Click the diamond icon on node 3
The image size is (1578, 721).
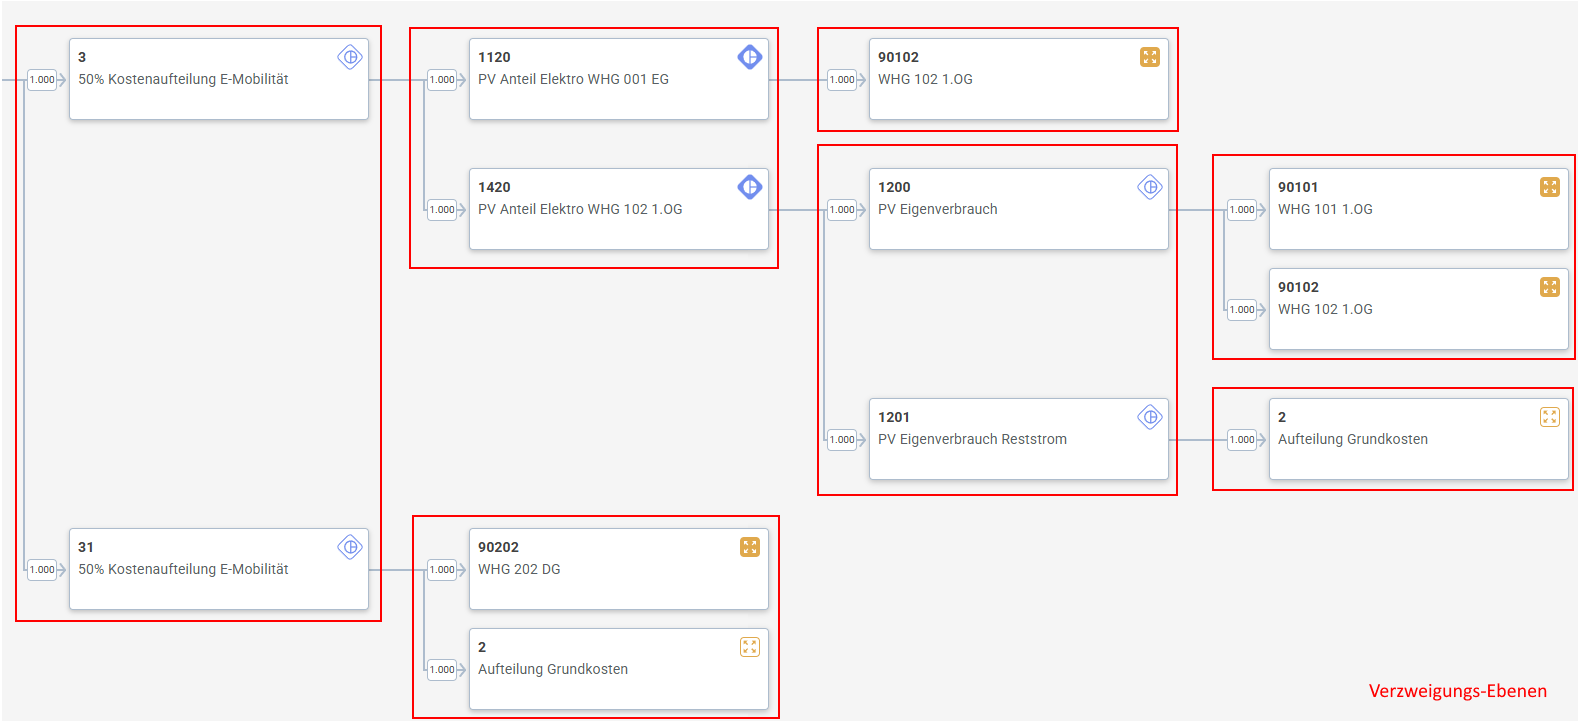349,57
